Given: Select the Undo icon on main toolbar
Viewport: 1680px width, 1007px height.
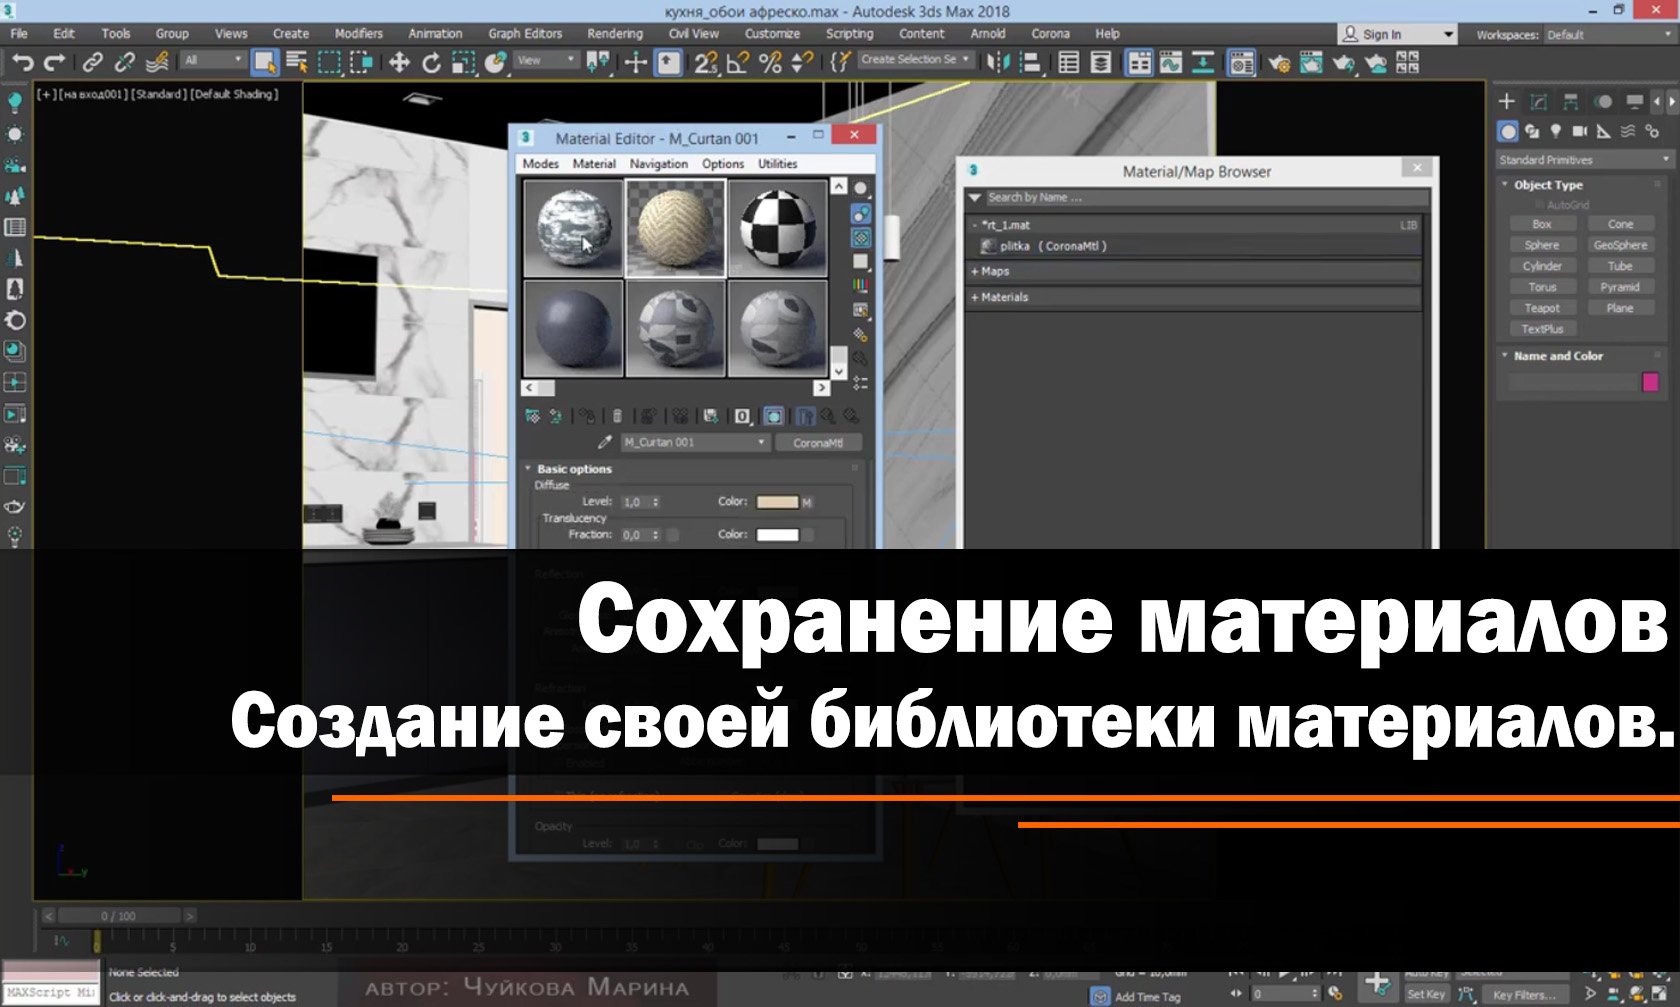Looking at the screenshot, I should coord(26,60).
